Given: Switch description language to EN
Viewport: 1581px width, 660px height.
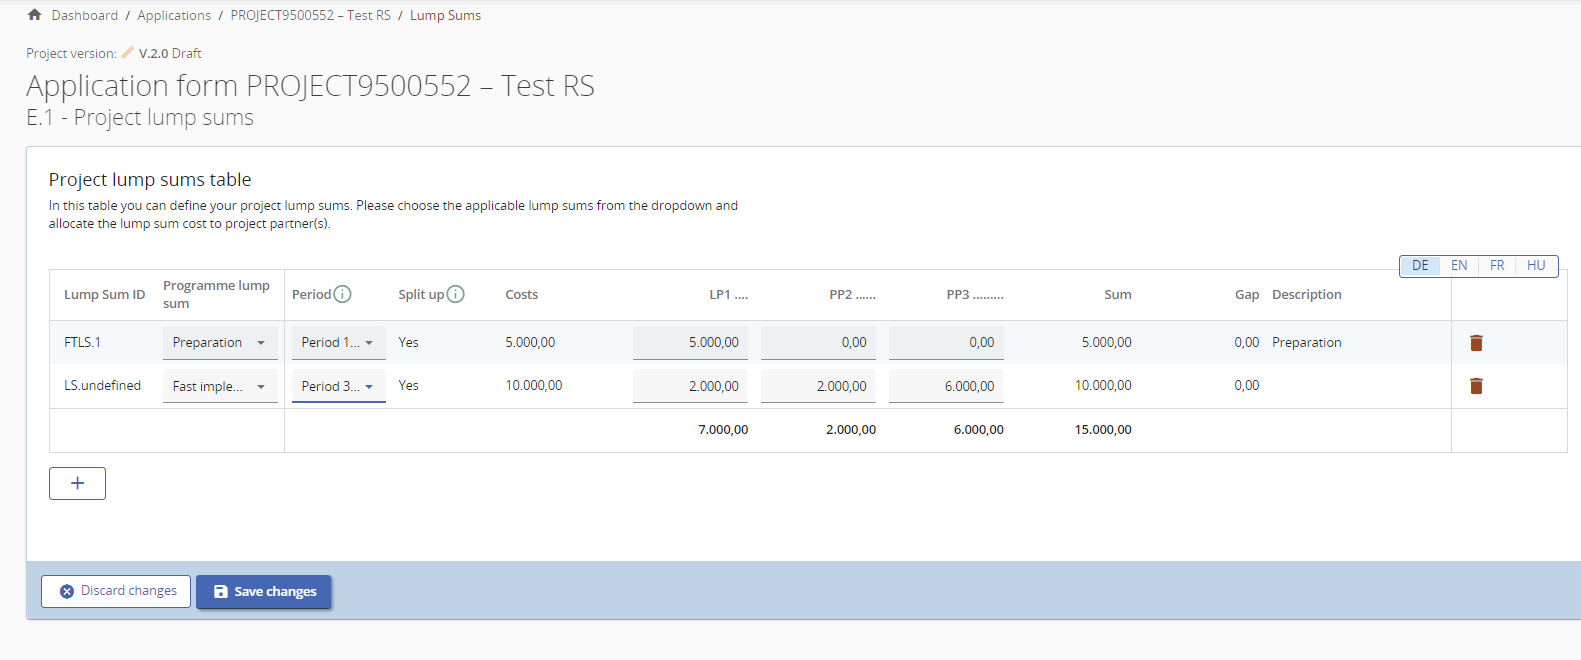Looking at the screenshot, I should click(1459, 266).
